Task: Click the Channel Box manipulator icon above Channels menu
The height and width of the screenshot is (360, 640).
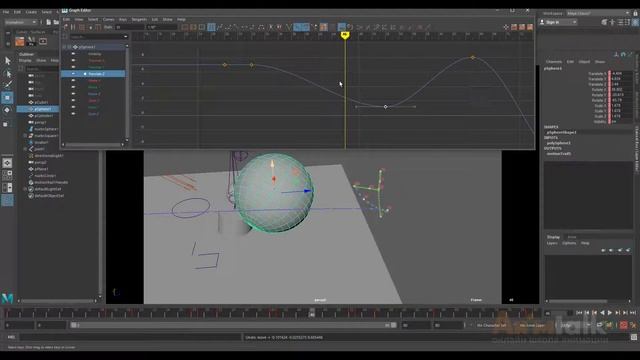Action: (x=616, y=54)
